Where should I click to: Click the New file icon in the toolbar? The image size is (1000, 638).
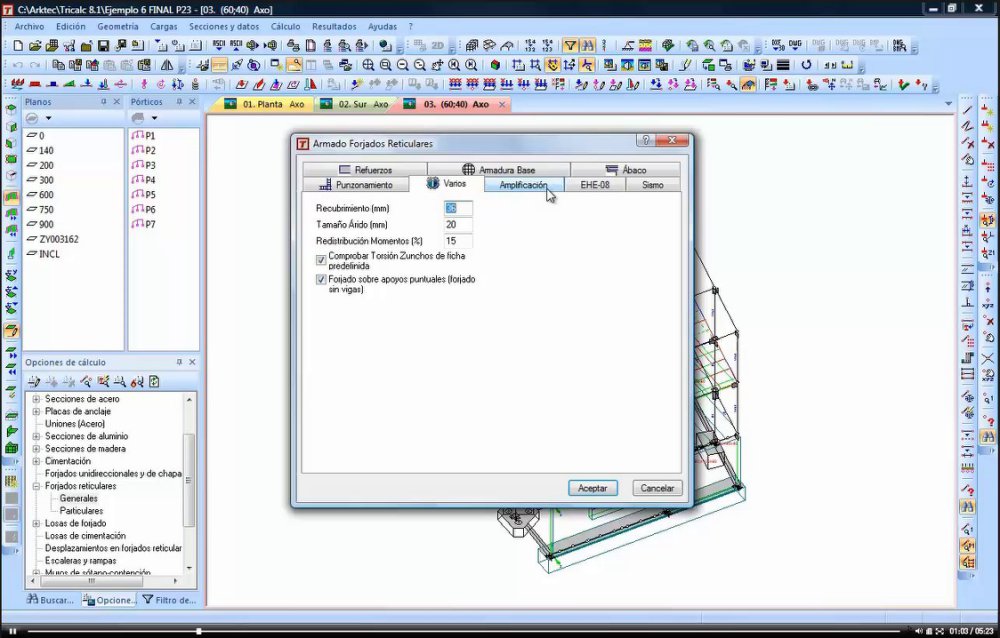click(18, 45)
